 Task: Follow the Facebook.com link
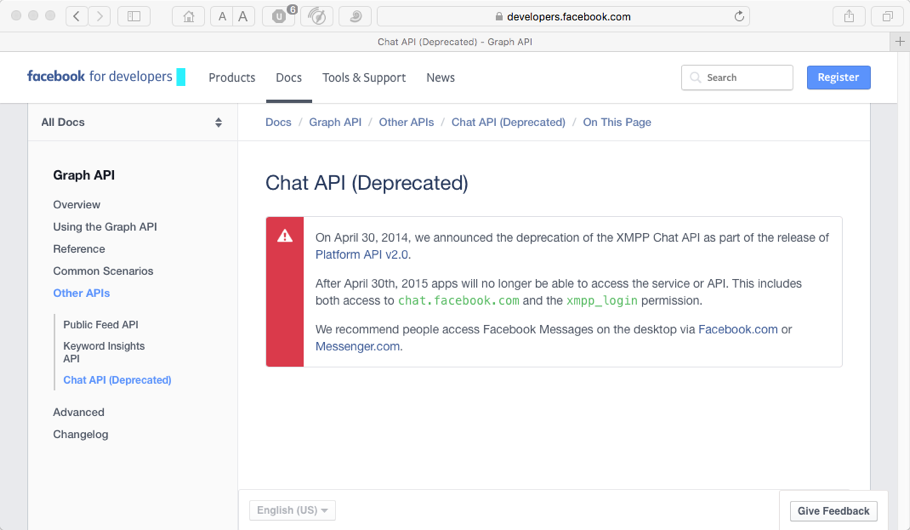tap(738, 329)
